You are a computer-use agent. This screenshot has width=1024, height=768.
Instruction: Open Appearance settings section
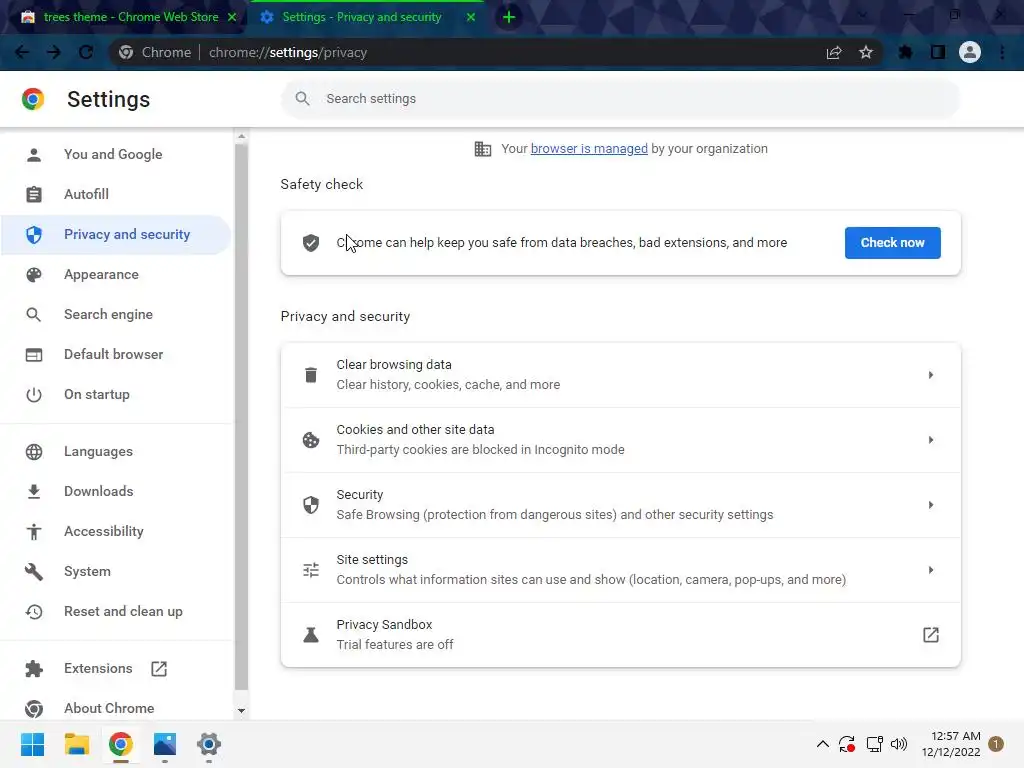[x=115, y=274]
